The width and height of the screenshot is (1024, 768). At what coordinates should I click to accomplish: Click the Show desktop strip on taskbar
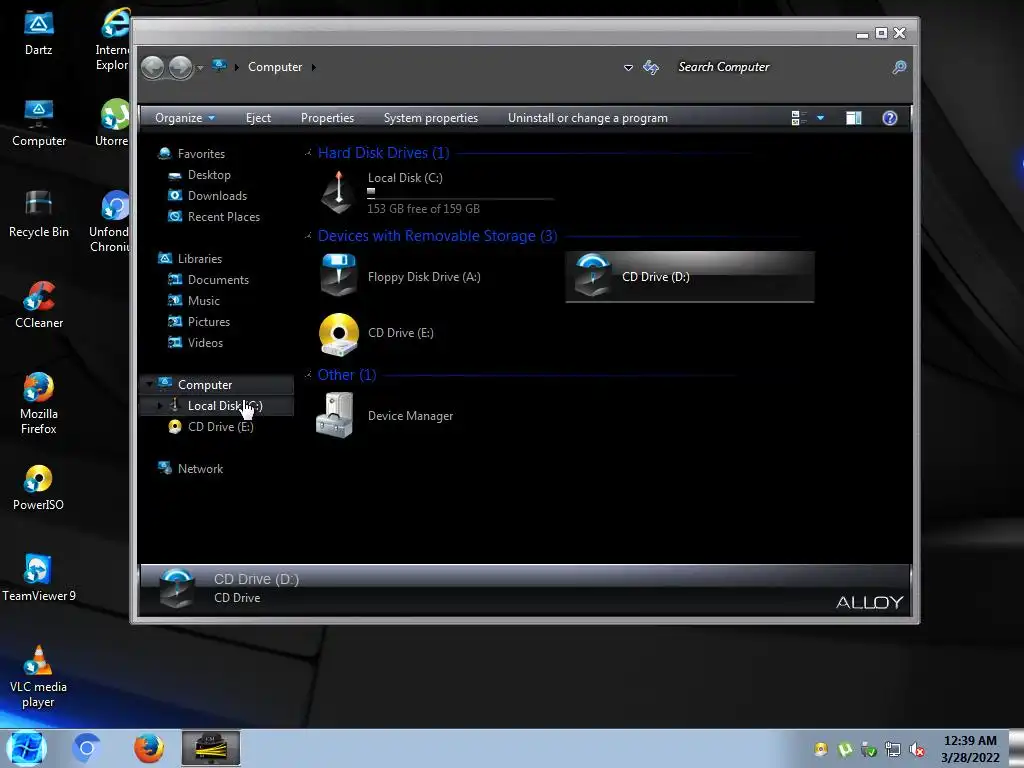(1017, 748)
